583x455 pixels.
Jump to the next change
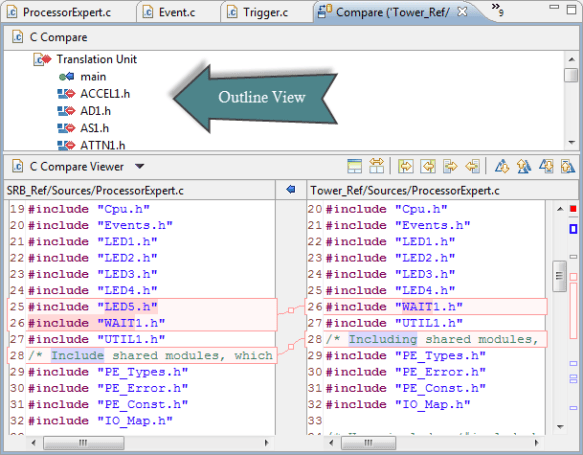[x=546, y=166]
